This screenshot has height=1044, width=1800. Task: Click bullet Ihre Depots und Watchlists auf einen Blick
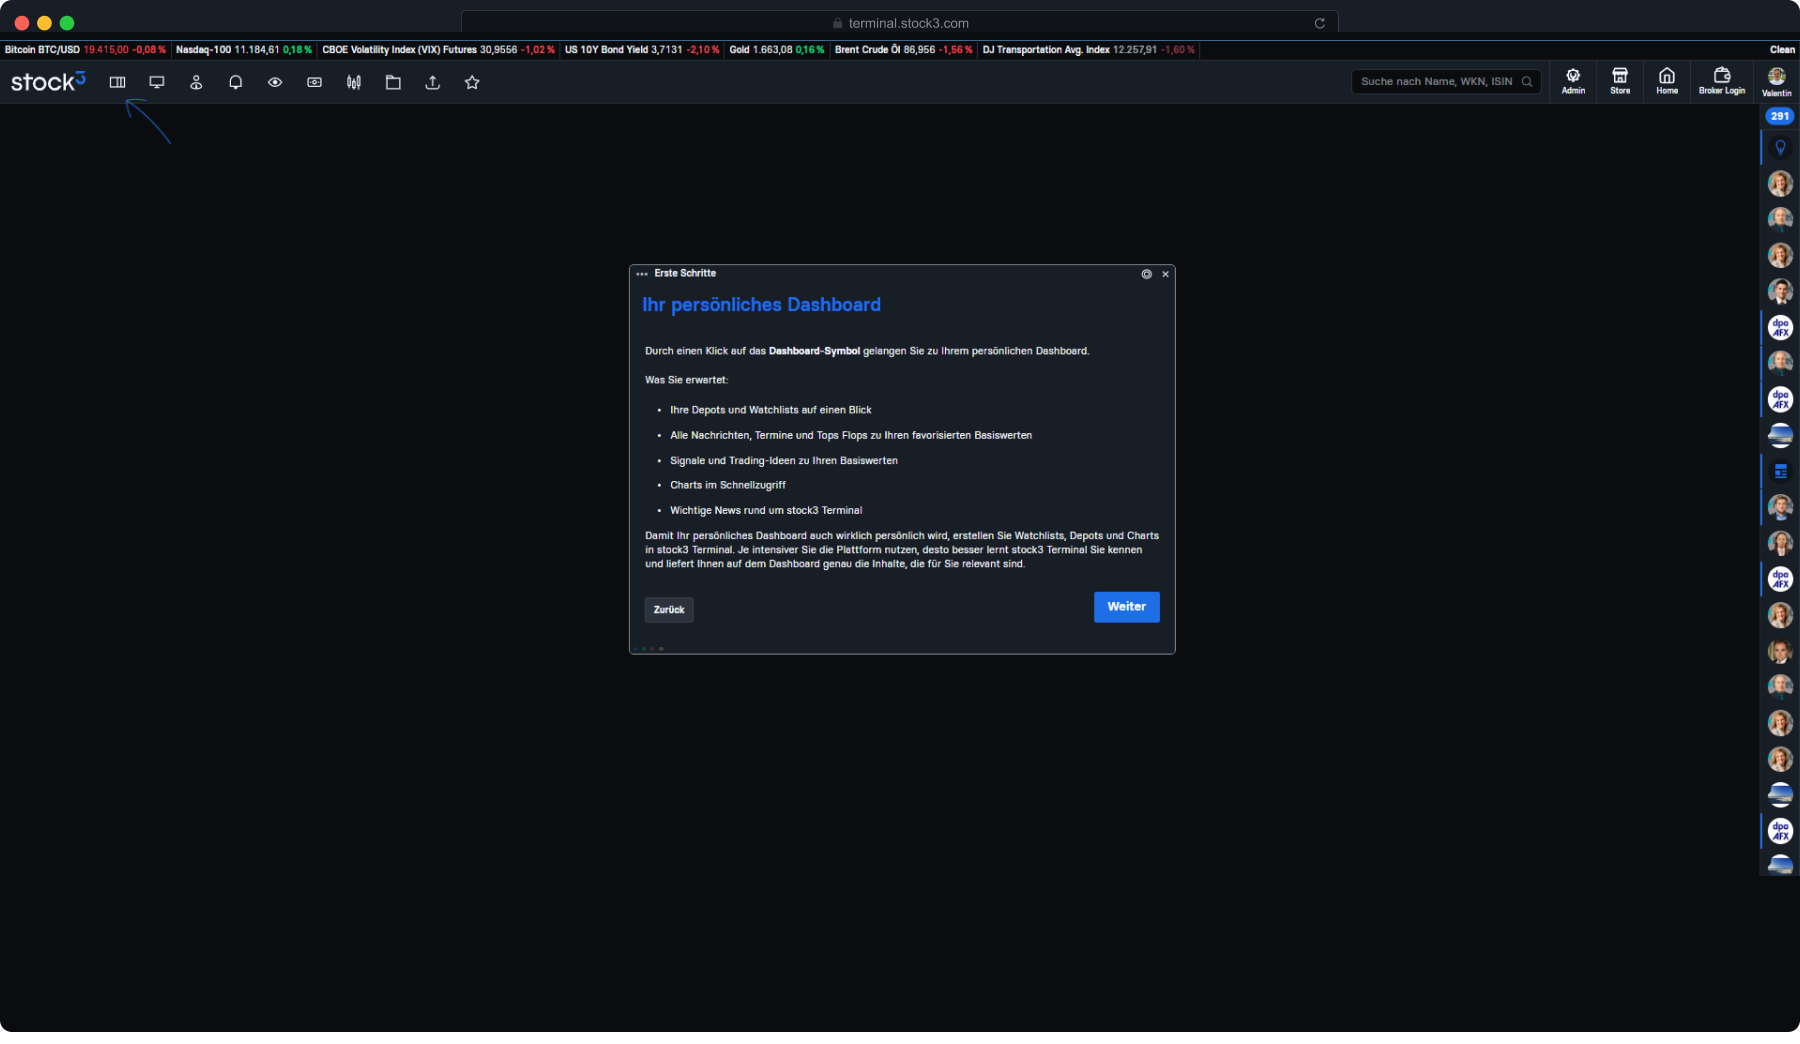tap(770, 410)
